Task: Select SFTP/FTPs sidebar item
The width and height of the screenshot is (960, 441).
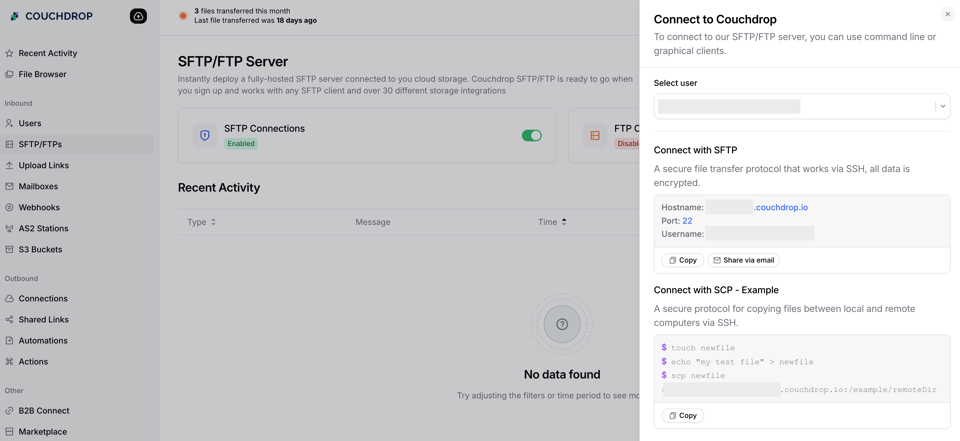Action: click(x=77, y=145)
